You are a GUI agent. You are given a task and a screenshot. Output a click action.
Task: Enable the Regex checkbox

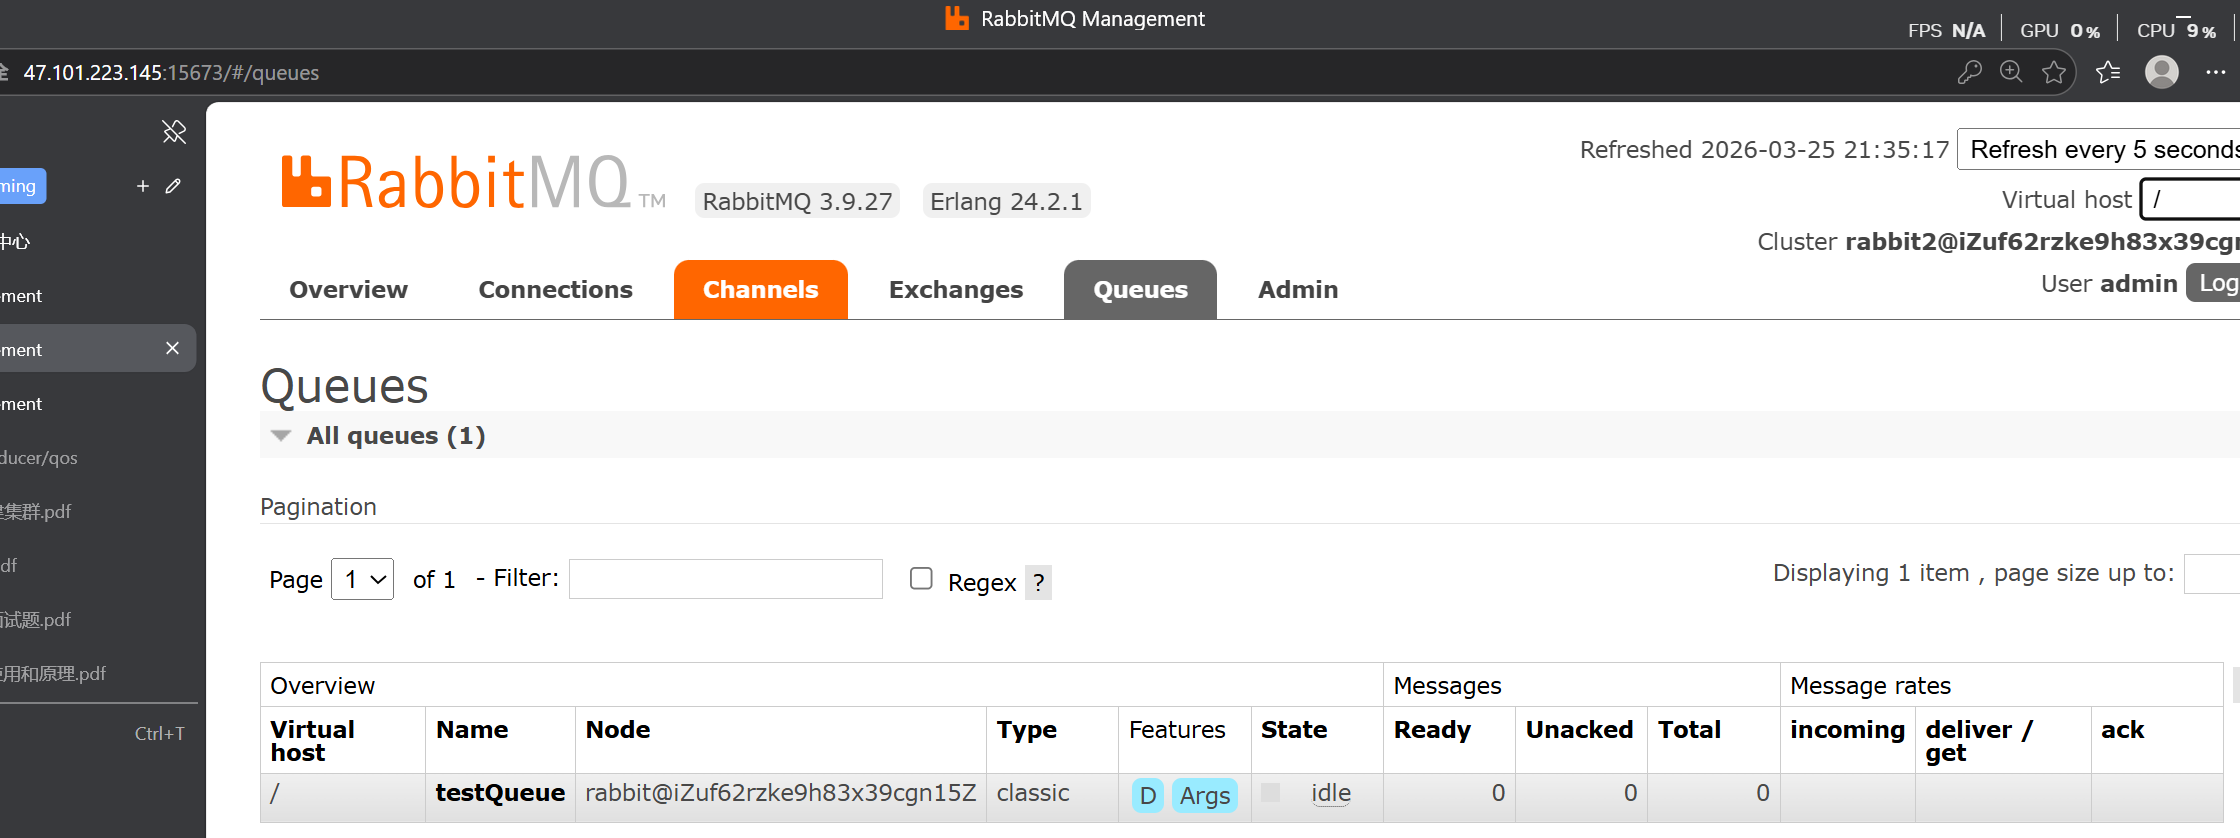pyautogui.click(x=921, y=578)
